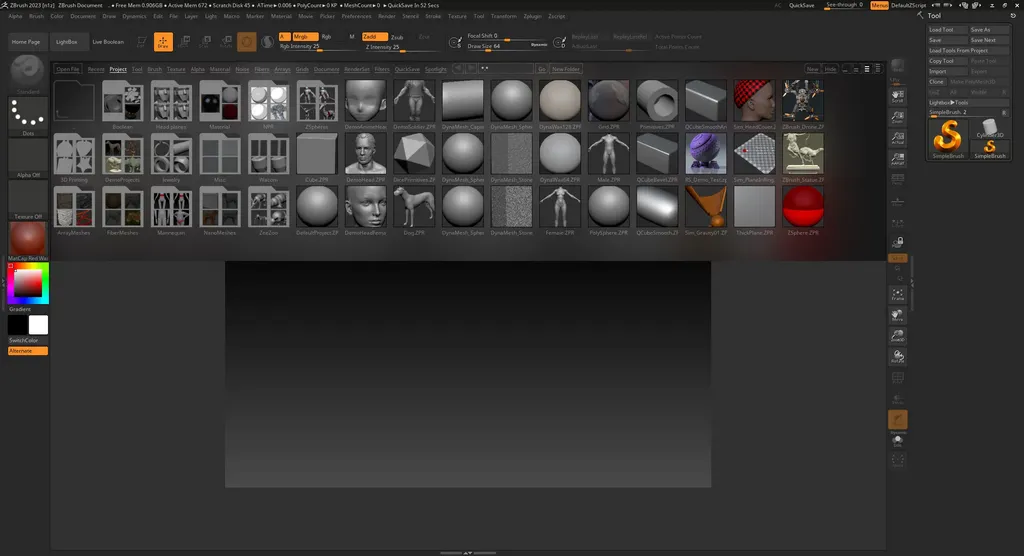Open the Preferences menu

pos(357,16)
